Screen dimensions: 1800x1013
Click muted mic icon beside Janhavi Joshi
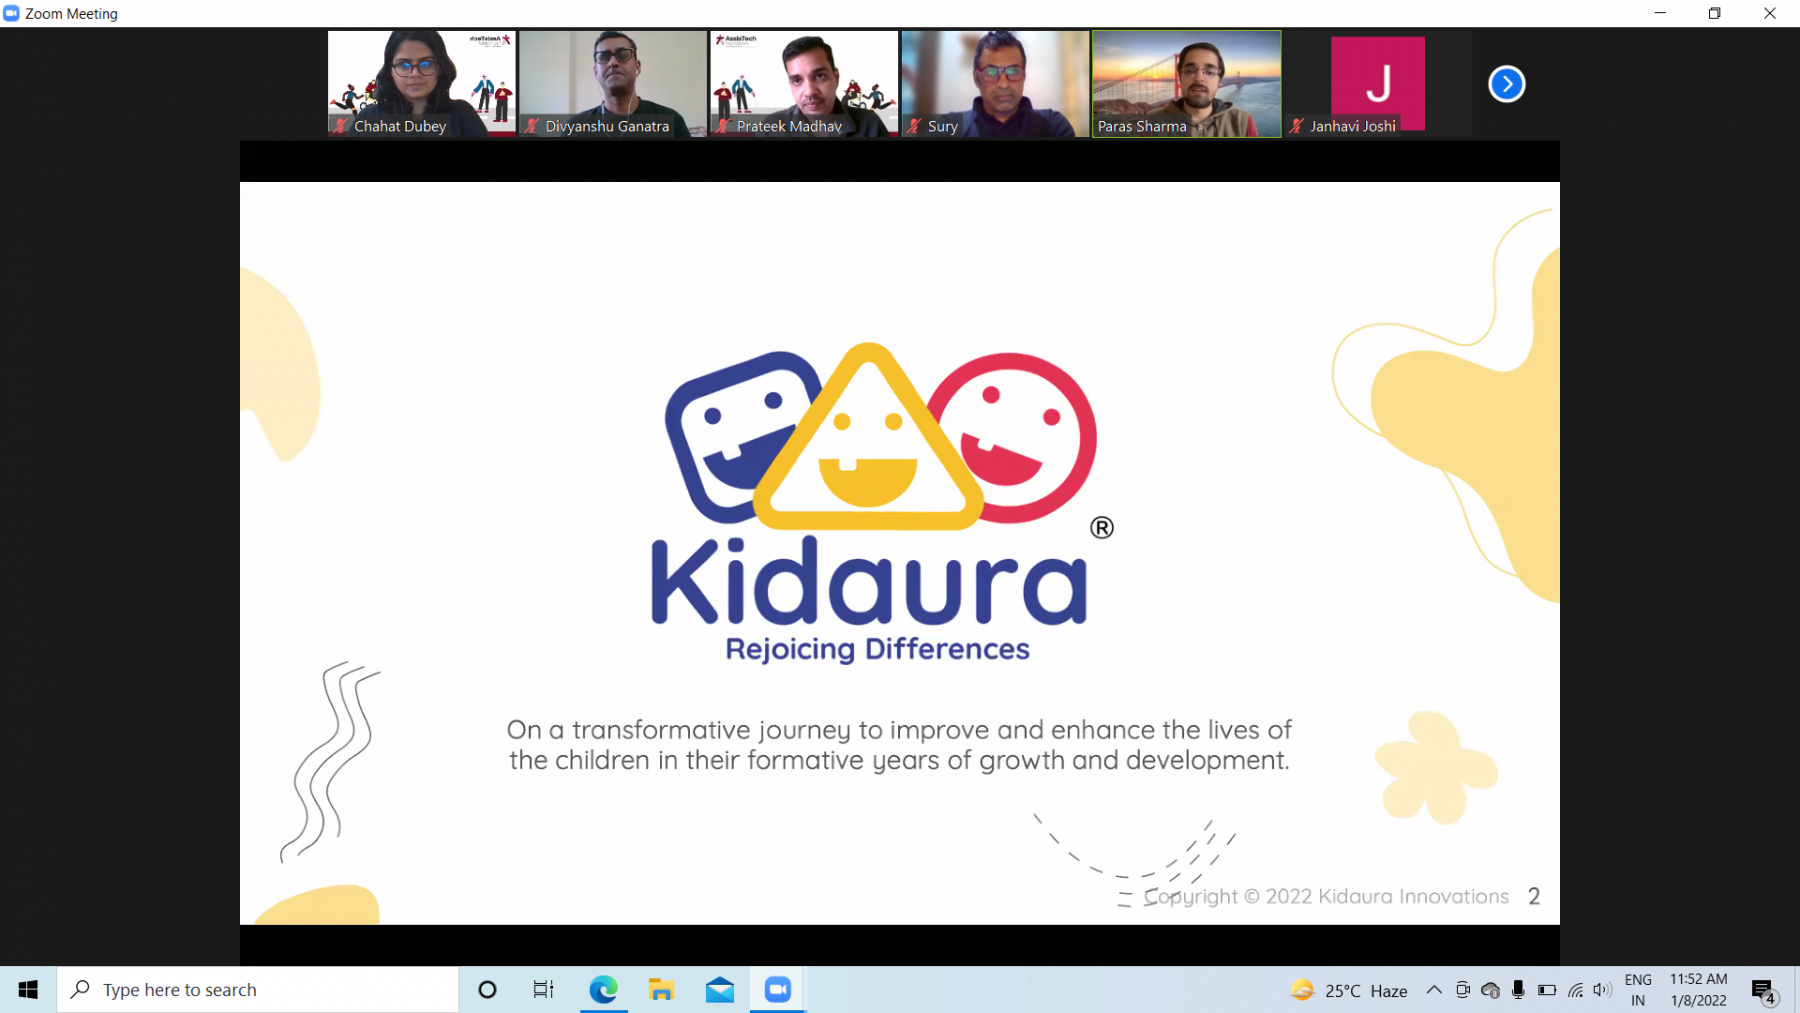pyautogui.click(x=1297, y=126)
